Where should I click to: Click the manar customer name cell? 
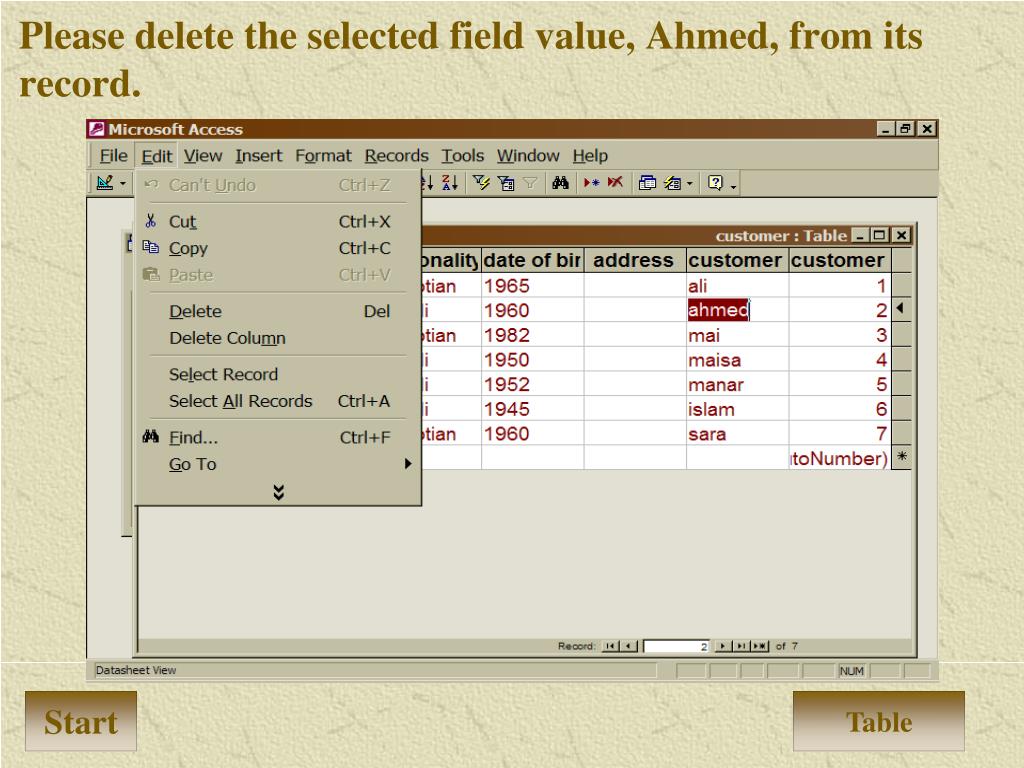tap(737, 385)
